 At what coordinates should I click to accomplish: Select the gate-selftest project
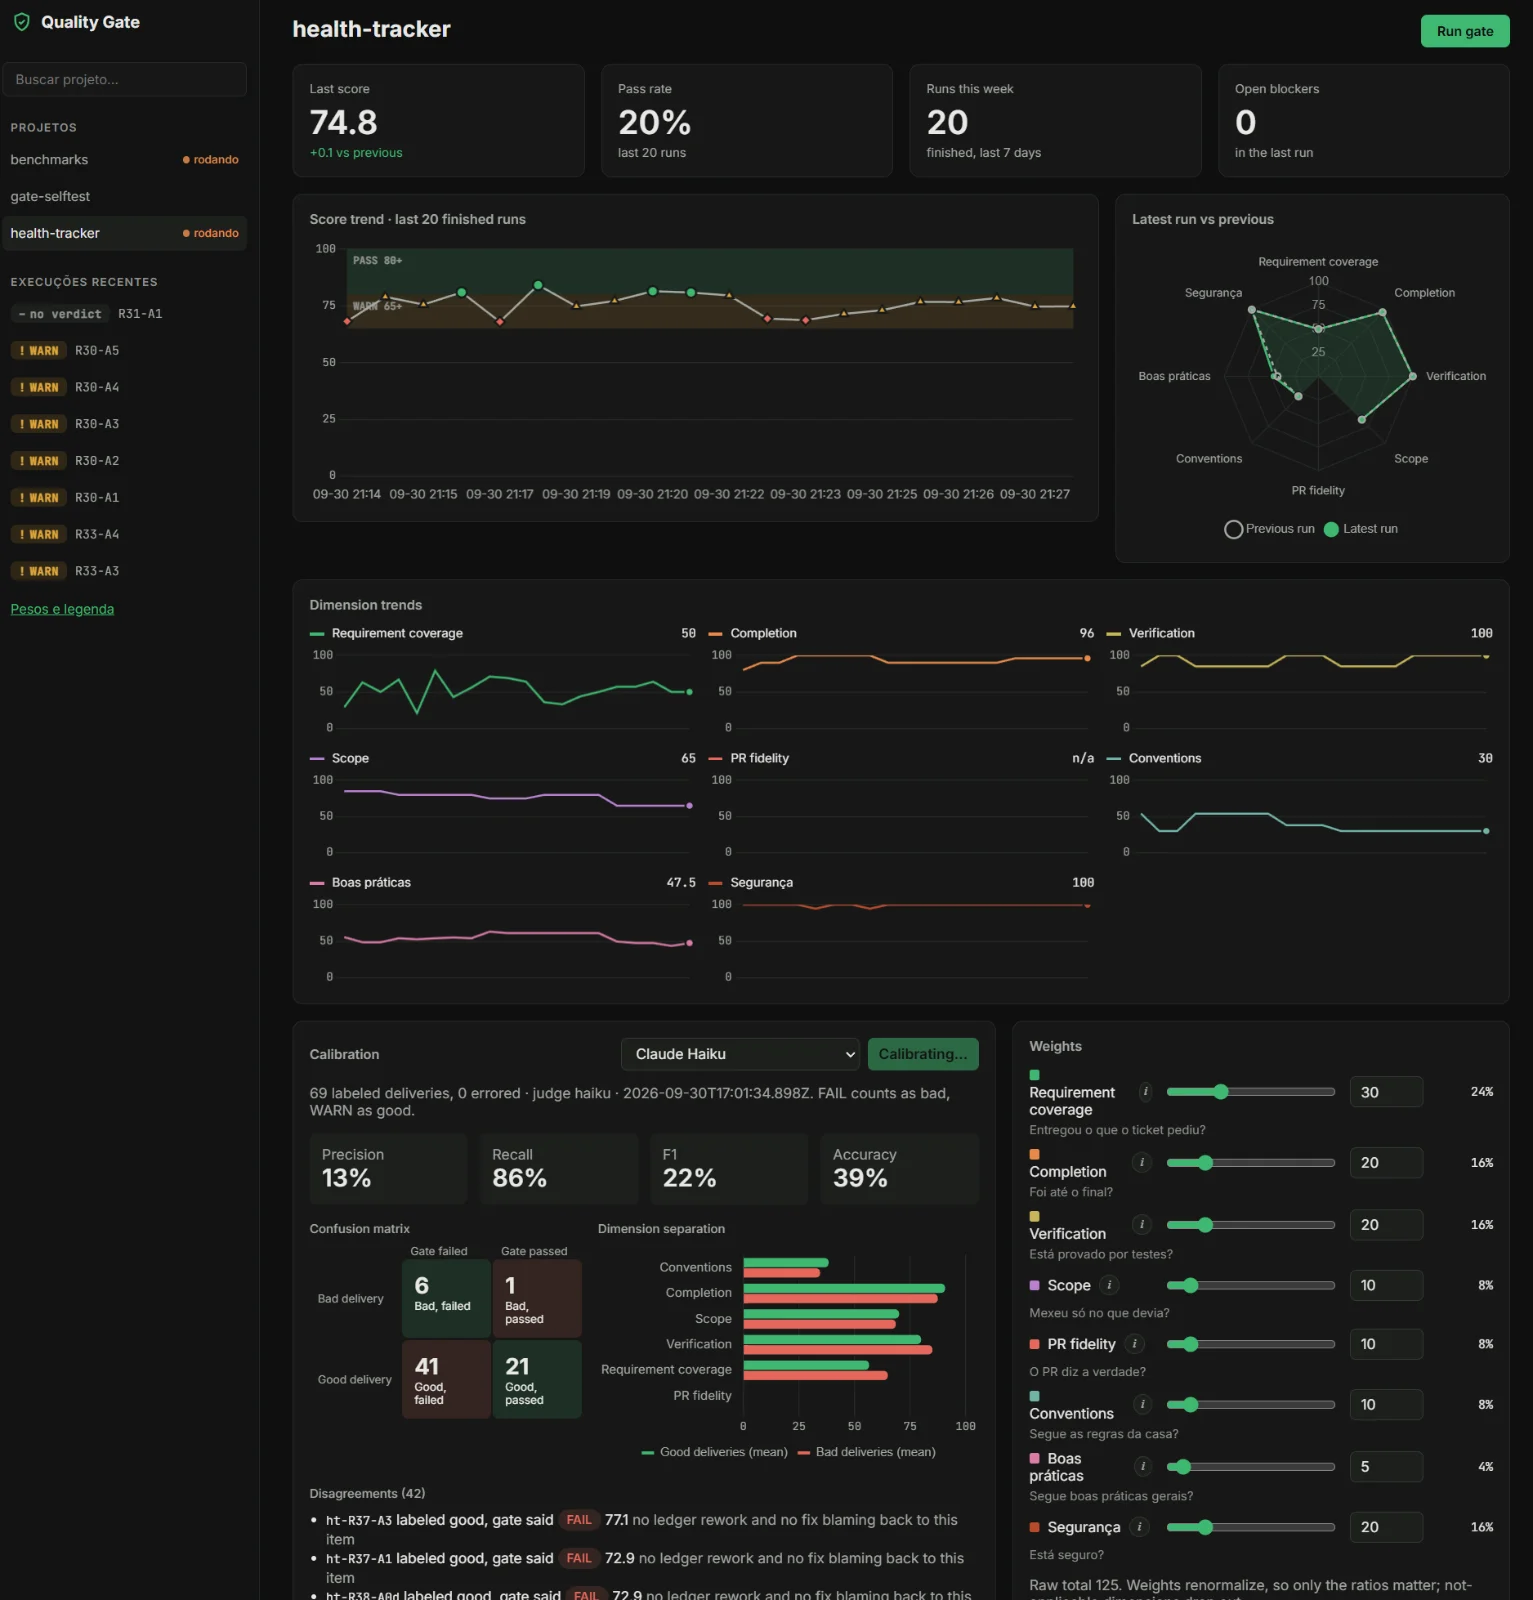(x=124, y=196)
